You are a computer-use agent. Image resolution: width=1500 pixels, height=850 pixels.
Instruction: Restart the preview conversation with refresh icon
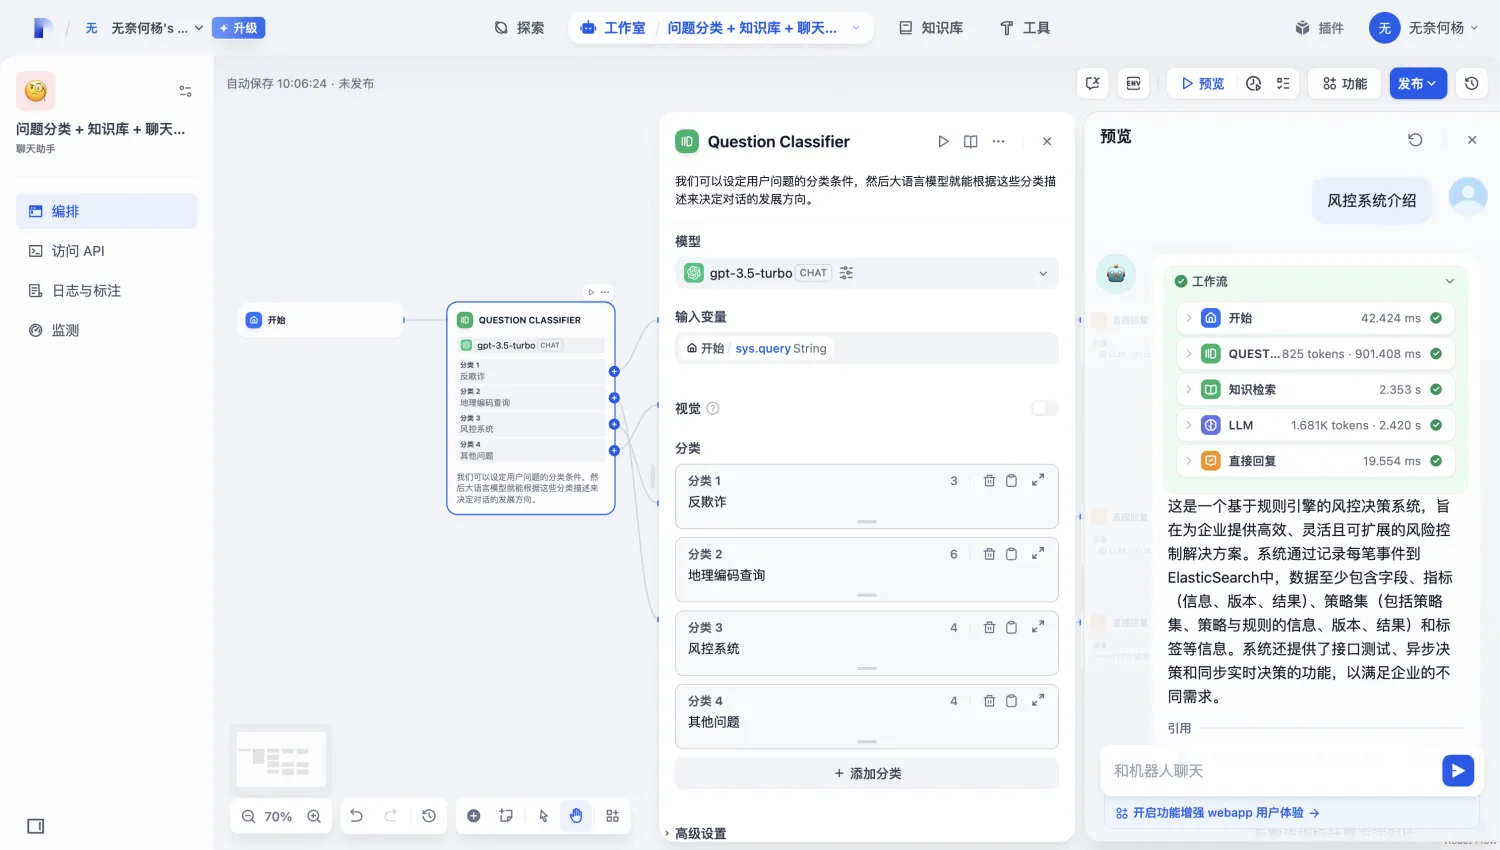[1414, 140]
